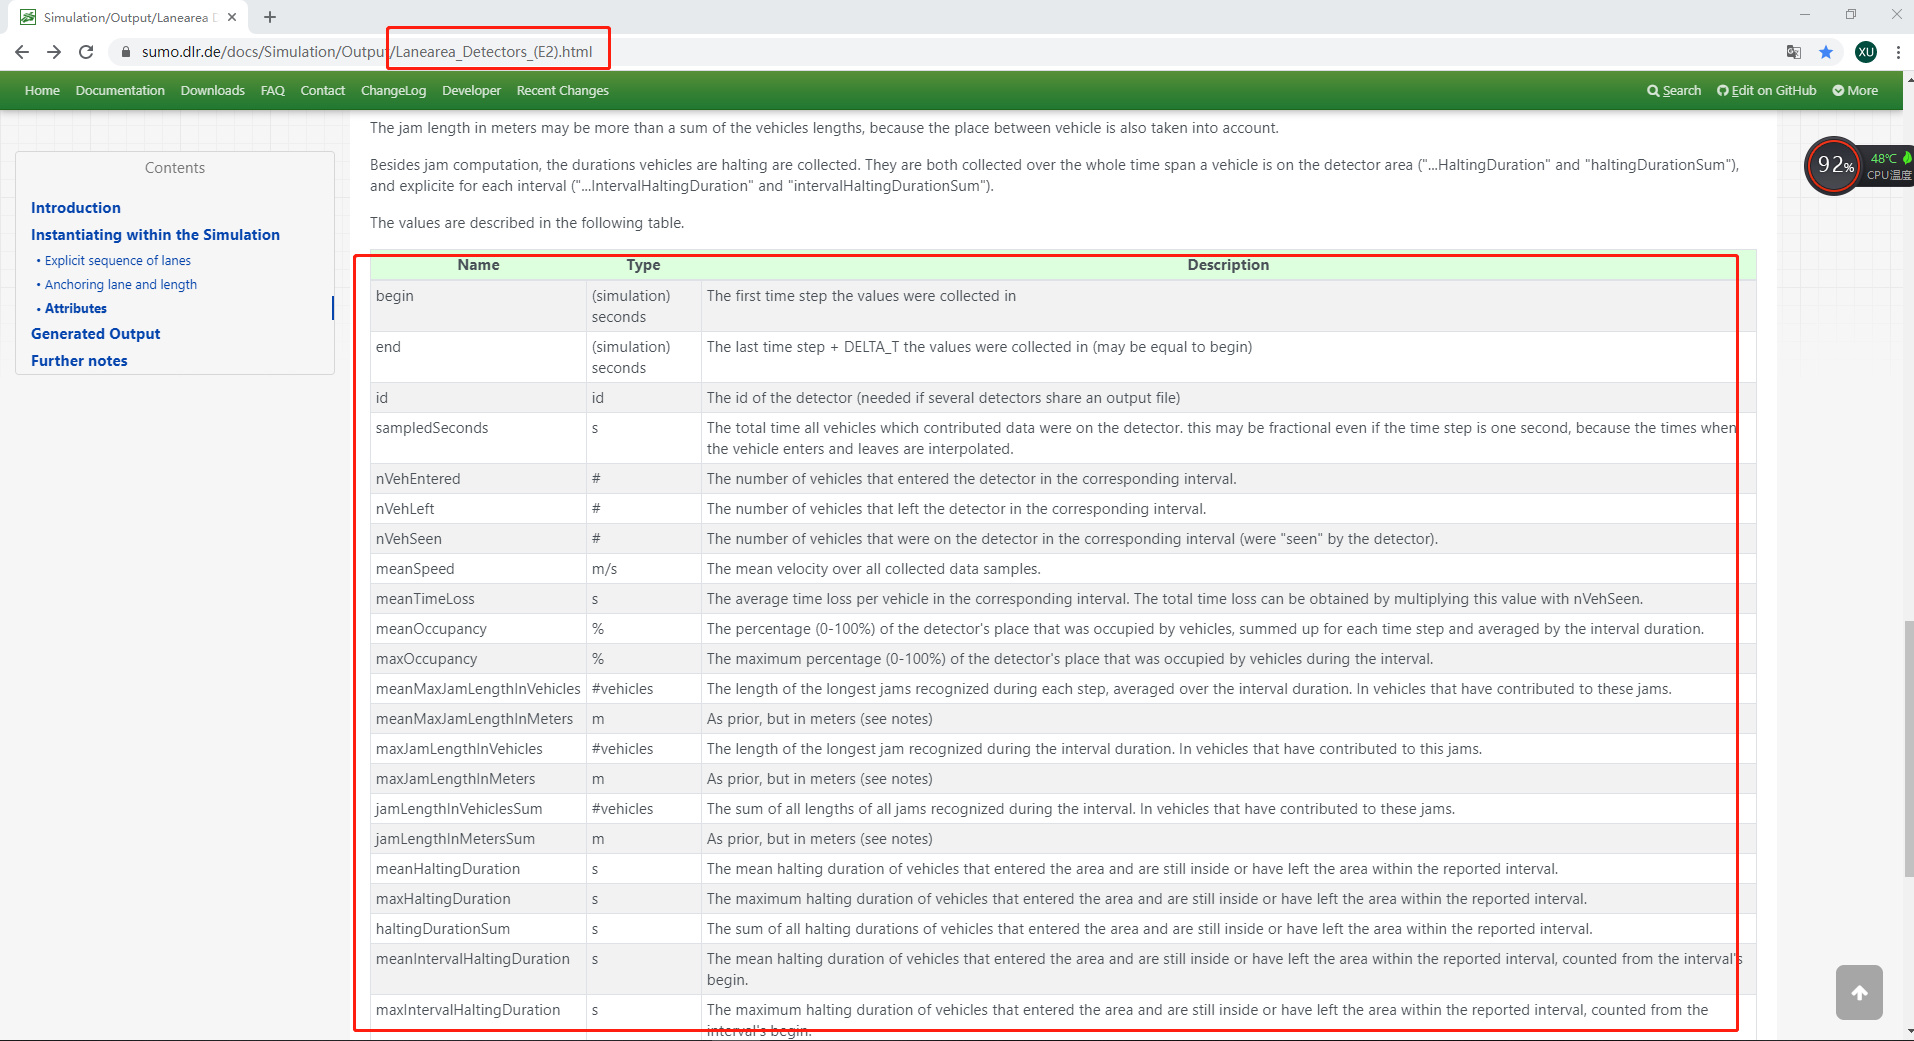Click the translate page icon in address bar

click(1792, 52)
